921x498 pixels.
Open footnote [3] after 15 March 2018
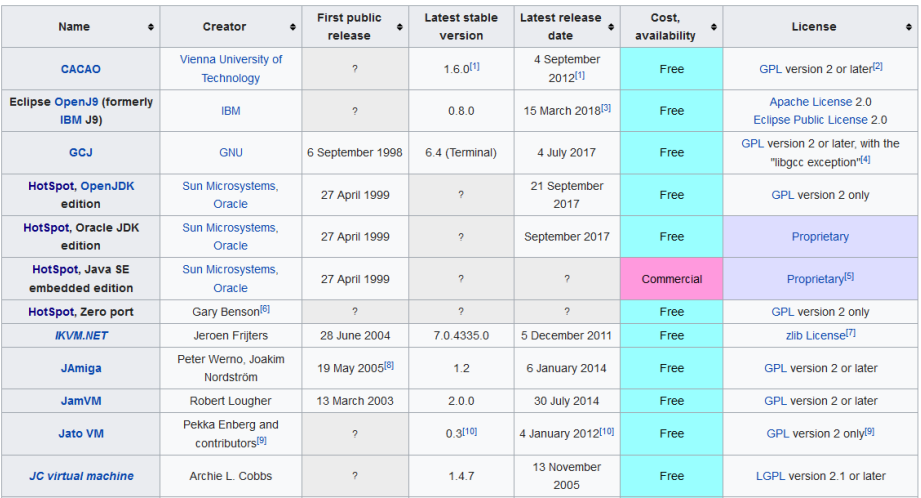click(606, 108)
